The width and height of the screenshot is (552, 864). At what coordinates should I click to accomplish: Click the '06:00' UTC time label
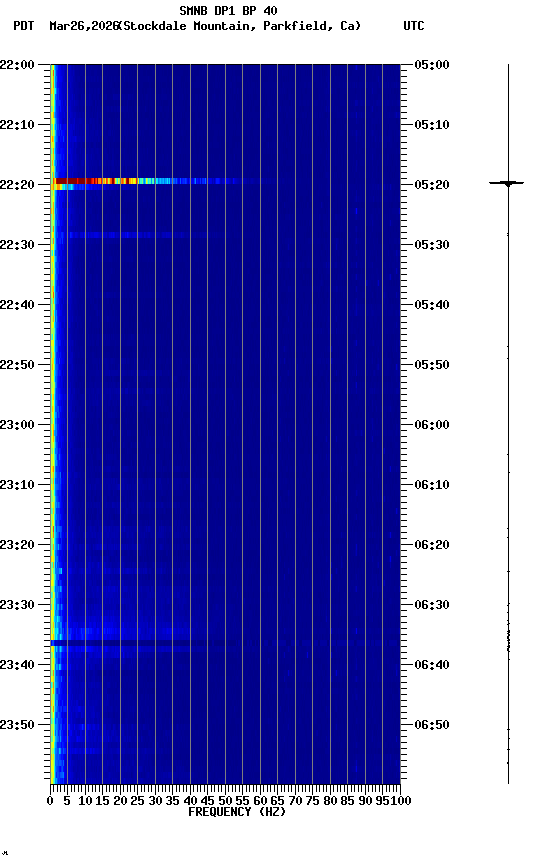[432, 425]
